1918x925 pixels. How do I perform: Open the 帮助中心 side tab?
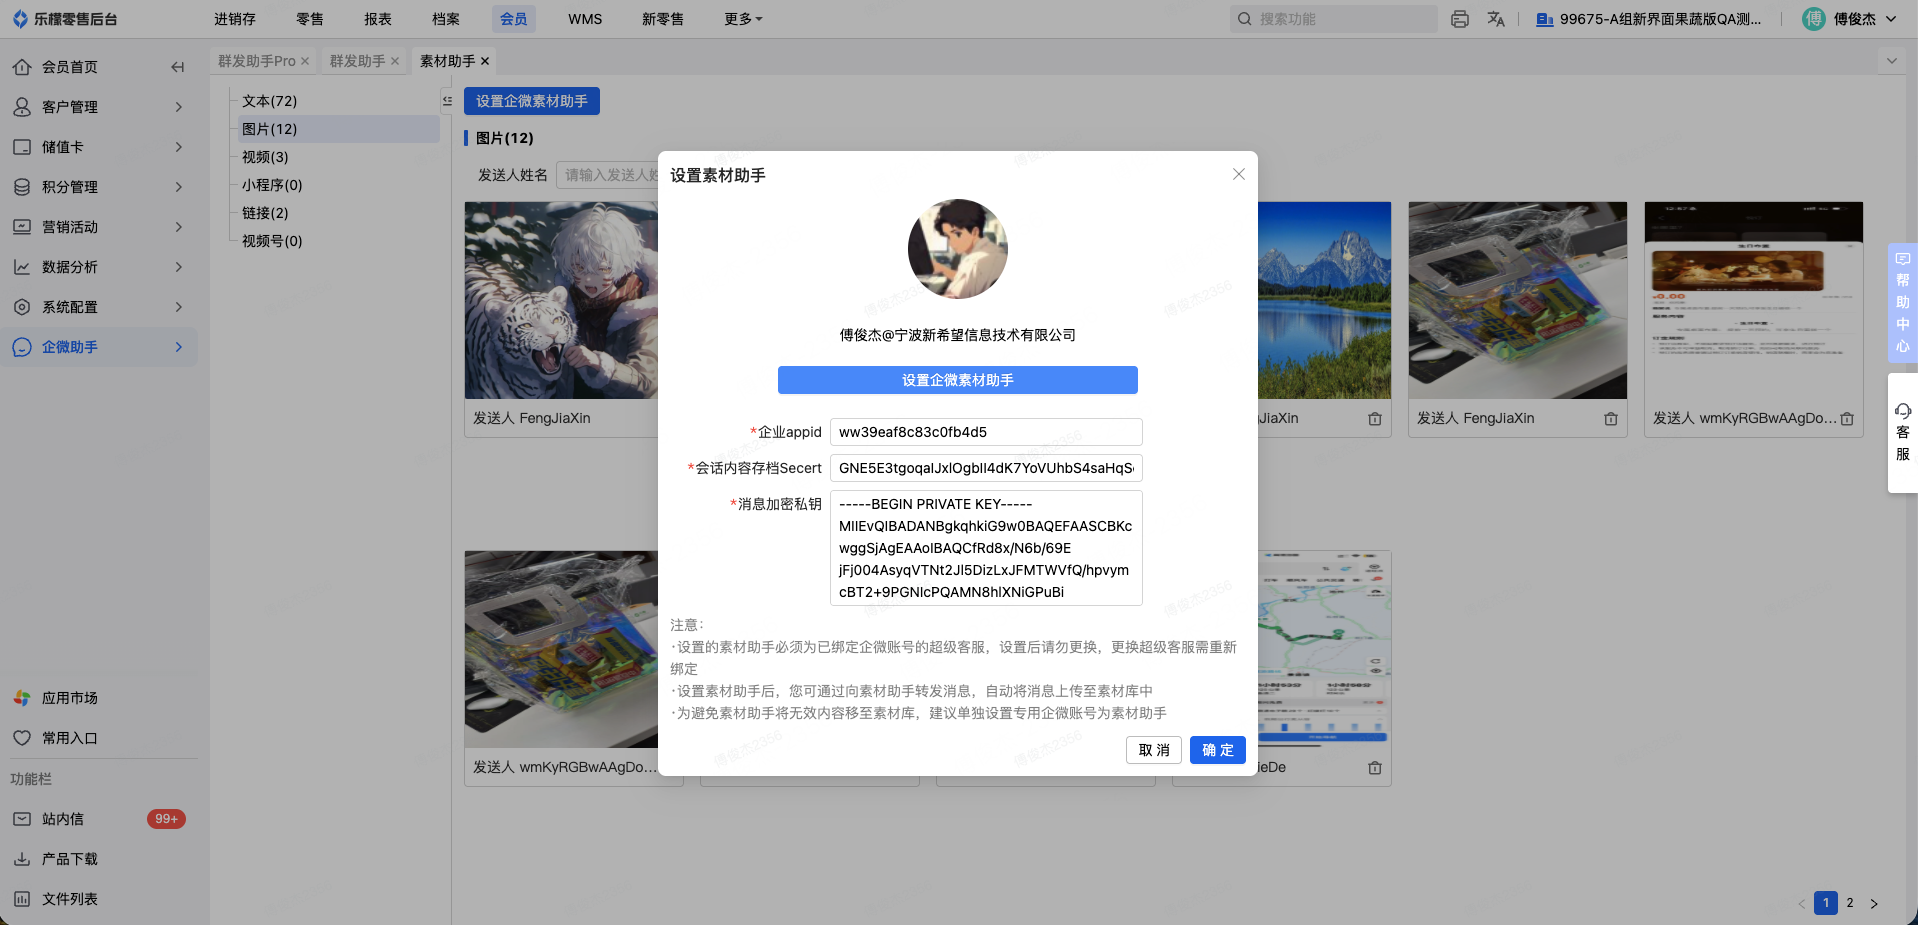pos(1903,303)
